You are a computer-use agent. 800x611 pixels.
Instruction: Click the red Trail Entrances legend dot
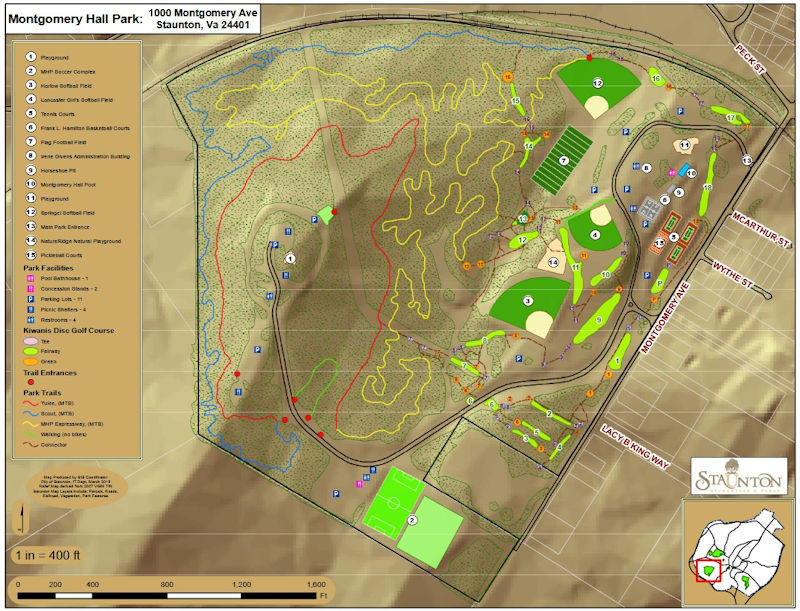coord(31,382)
